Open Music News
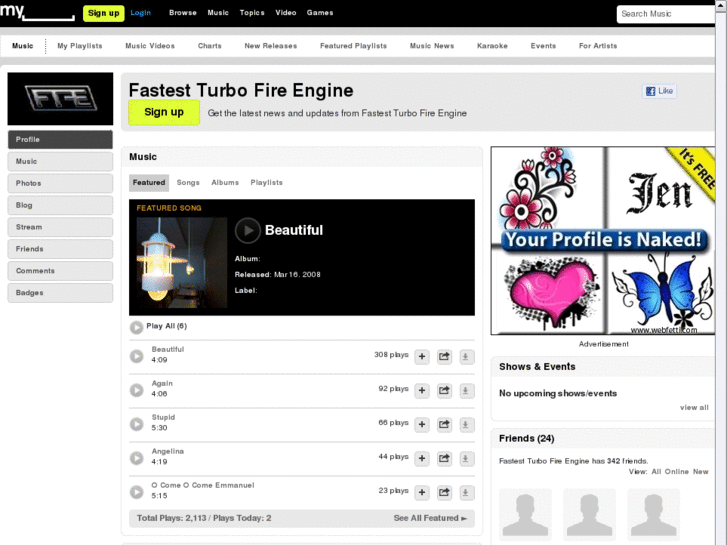727x545 pixels. (x=432, y=46)
